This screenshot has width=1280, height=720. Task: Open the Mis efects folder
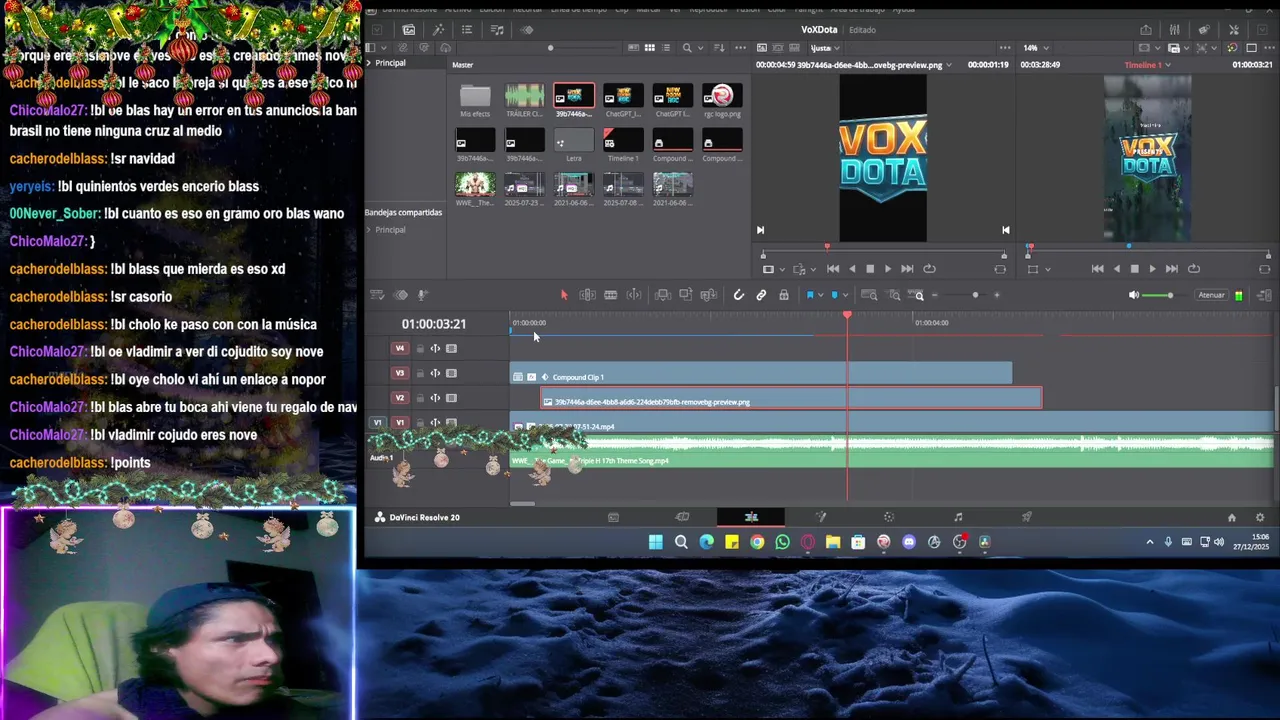475,96
